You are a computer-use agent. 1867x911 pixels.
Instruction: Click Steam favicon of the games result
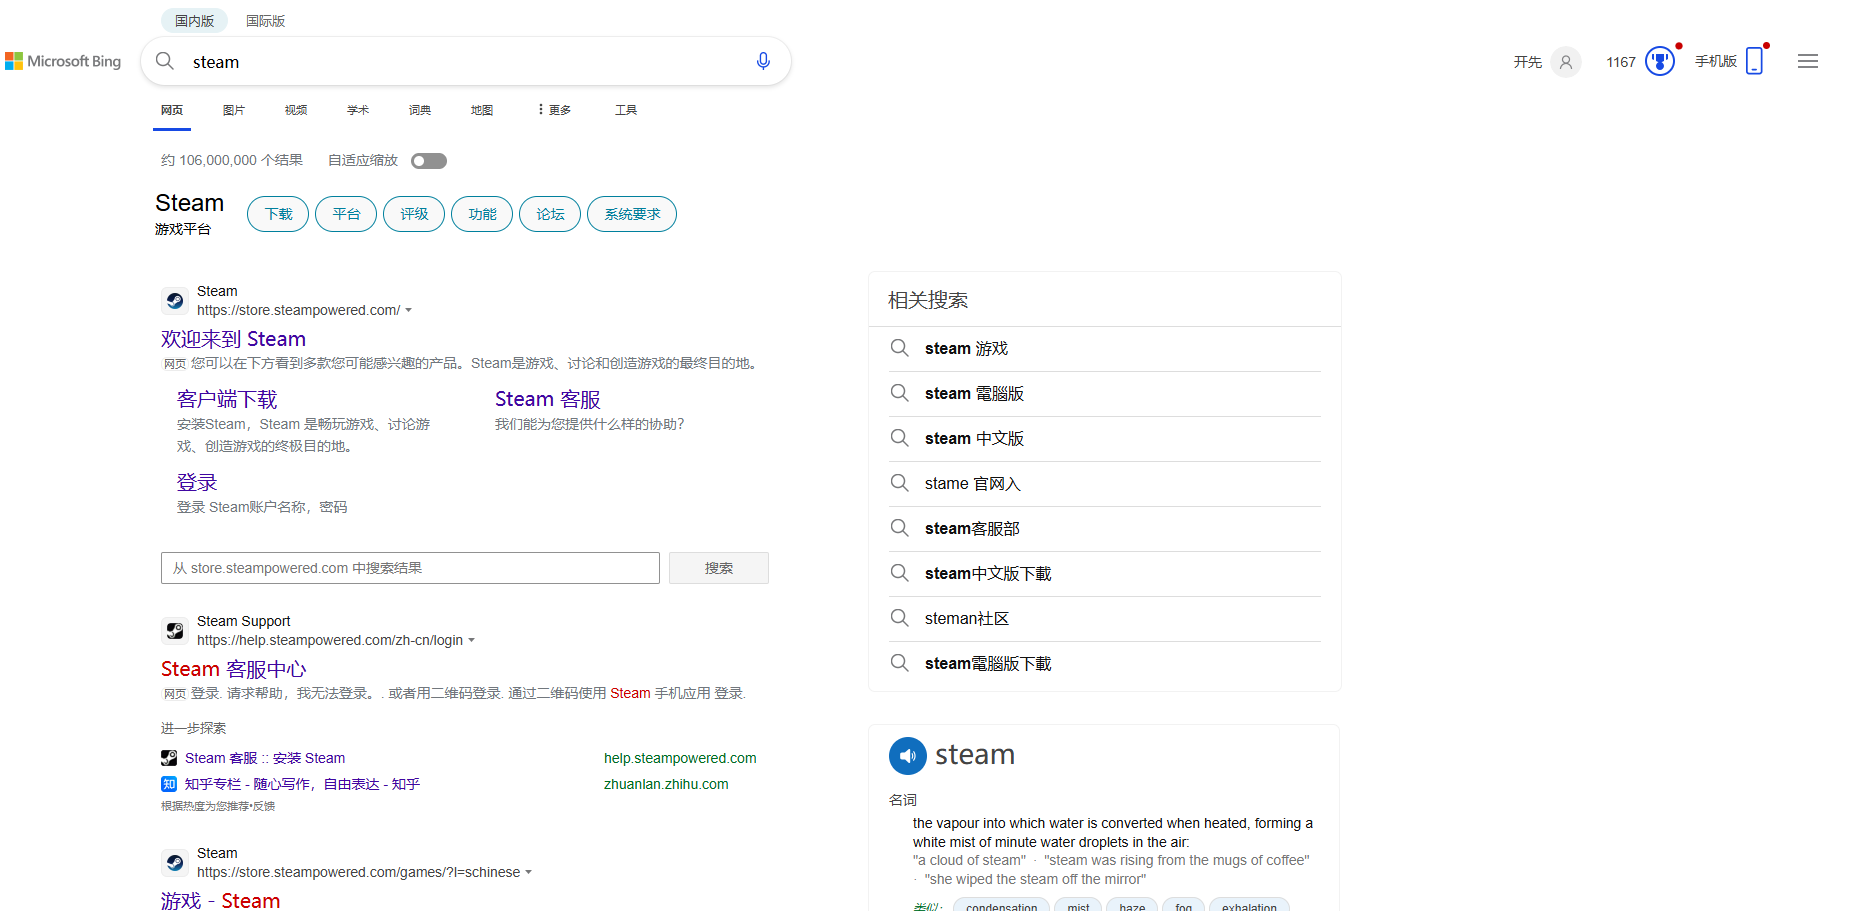(175, 862)
